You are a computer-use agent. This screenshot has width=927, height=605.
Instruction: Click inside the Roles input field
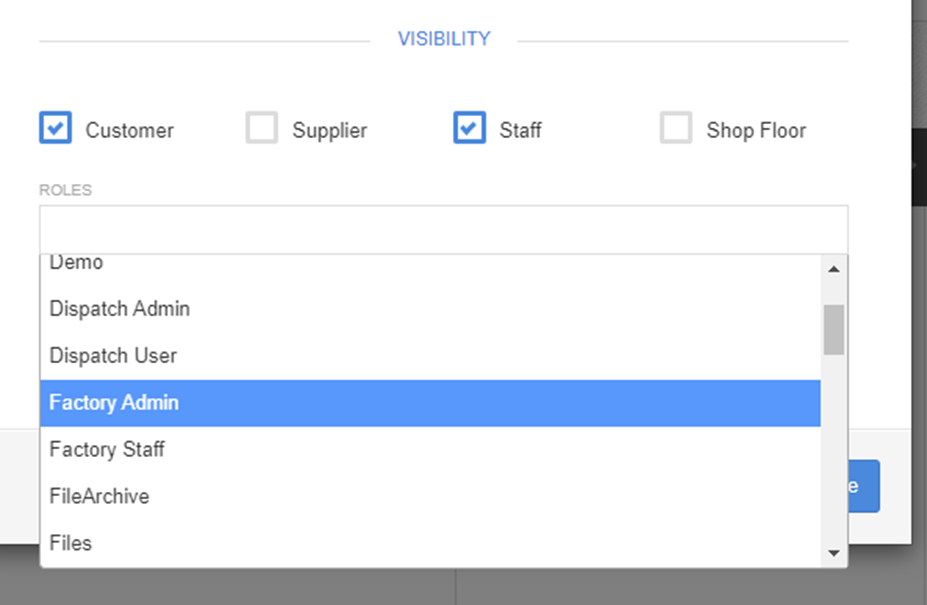pos(443,230)
